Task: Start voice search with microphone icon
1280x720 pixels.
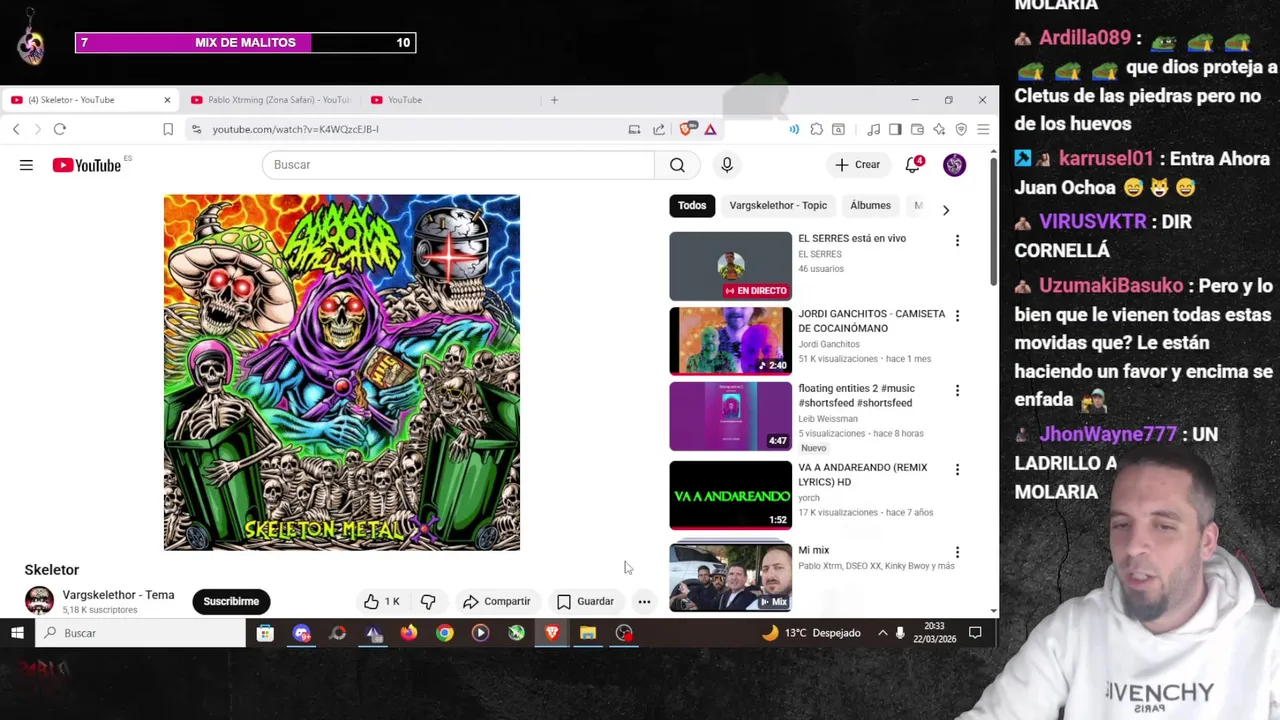Action: pos(727,165)
